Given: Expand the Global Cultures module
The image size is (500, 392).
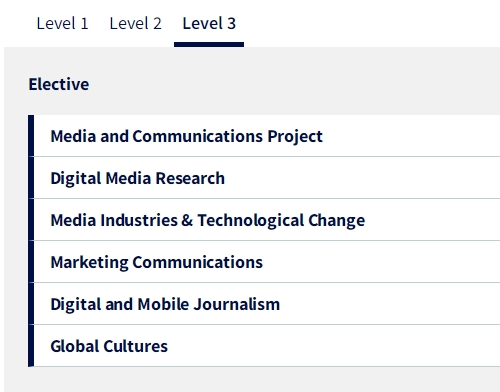Looking at the screenshot, I should 267,346.
